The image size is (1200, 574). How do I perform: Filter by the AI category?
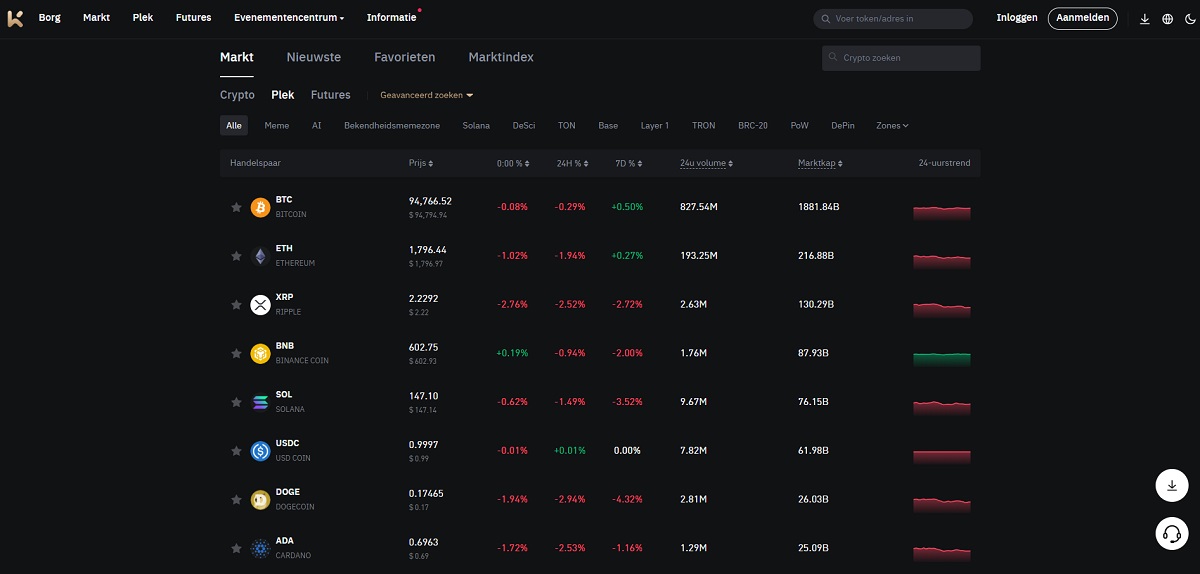[x=317, y=126]
